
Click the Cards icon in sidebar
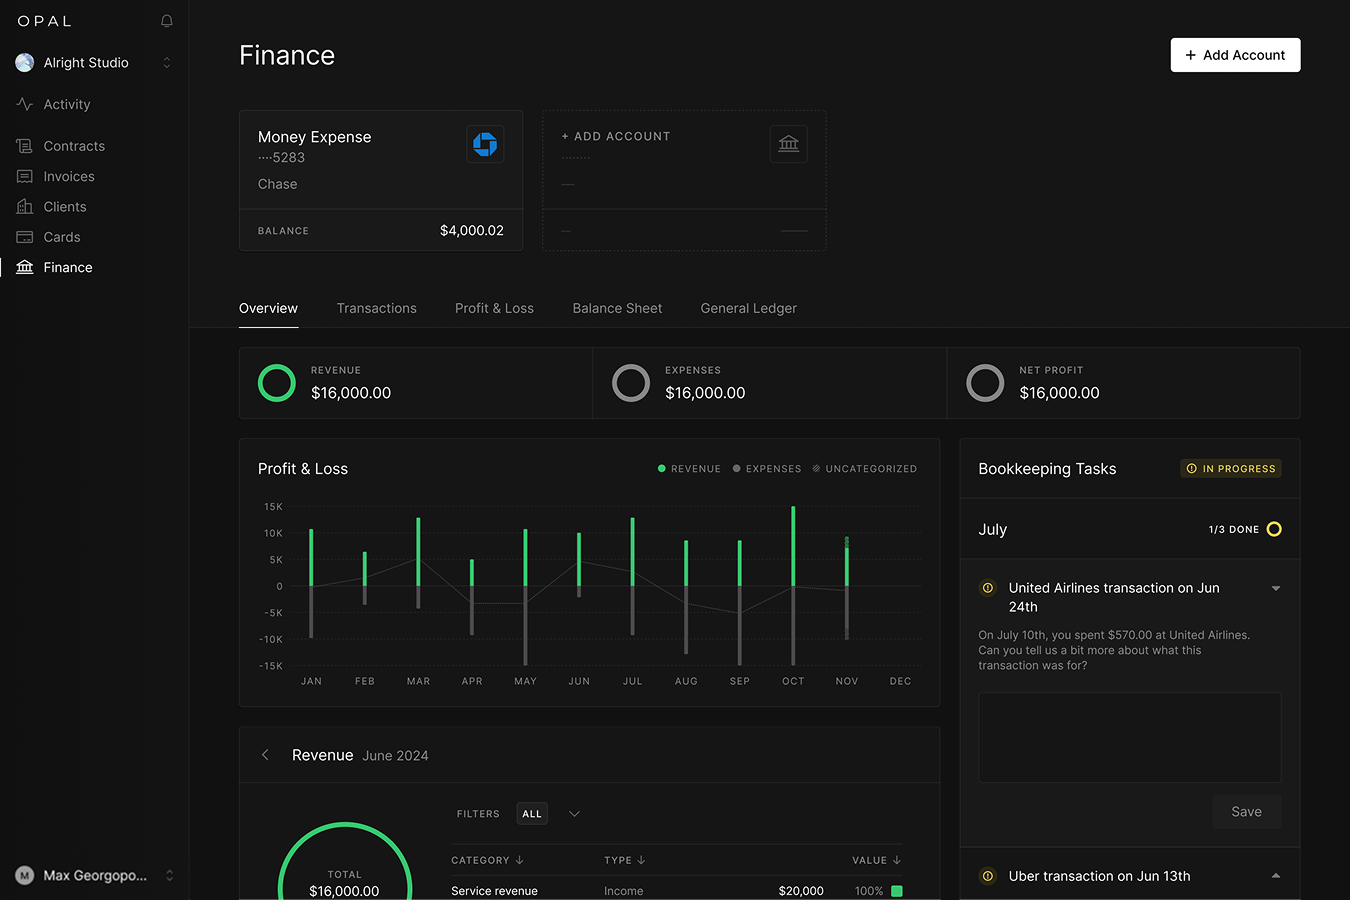tap(25, 237)
